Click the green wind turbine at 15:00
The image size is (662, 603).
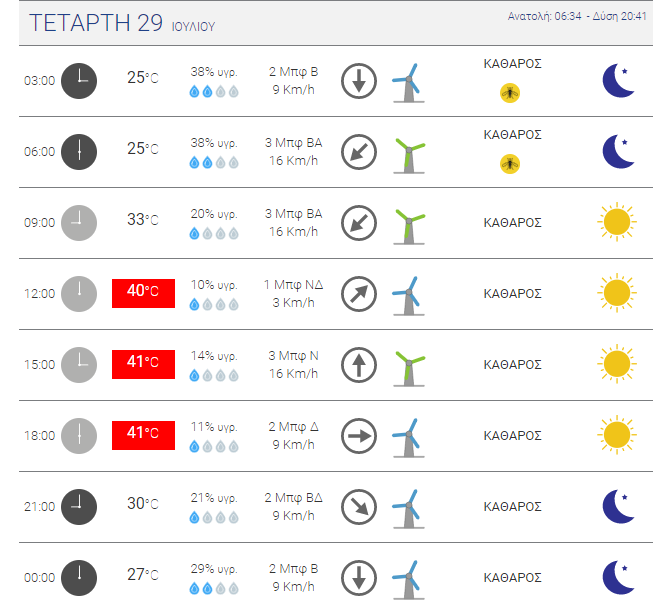pyautogui.click(x=409, y=368)
